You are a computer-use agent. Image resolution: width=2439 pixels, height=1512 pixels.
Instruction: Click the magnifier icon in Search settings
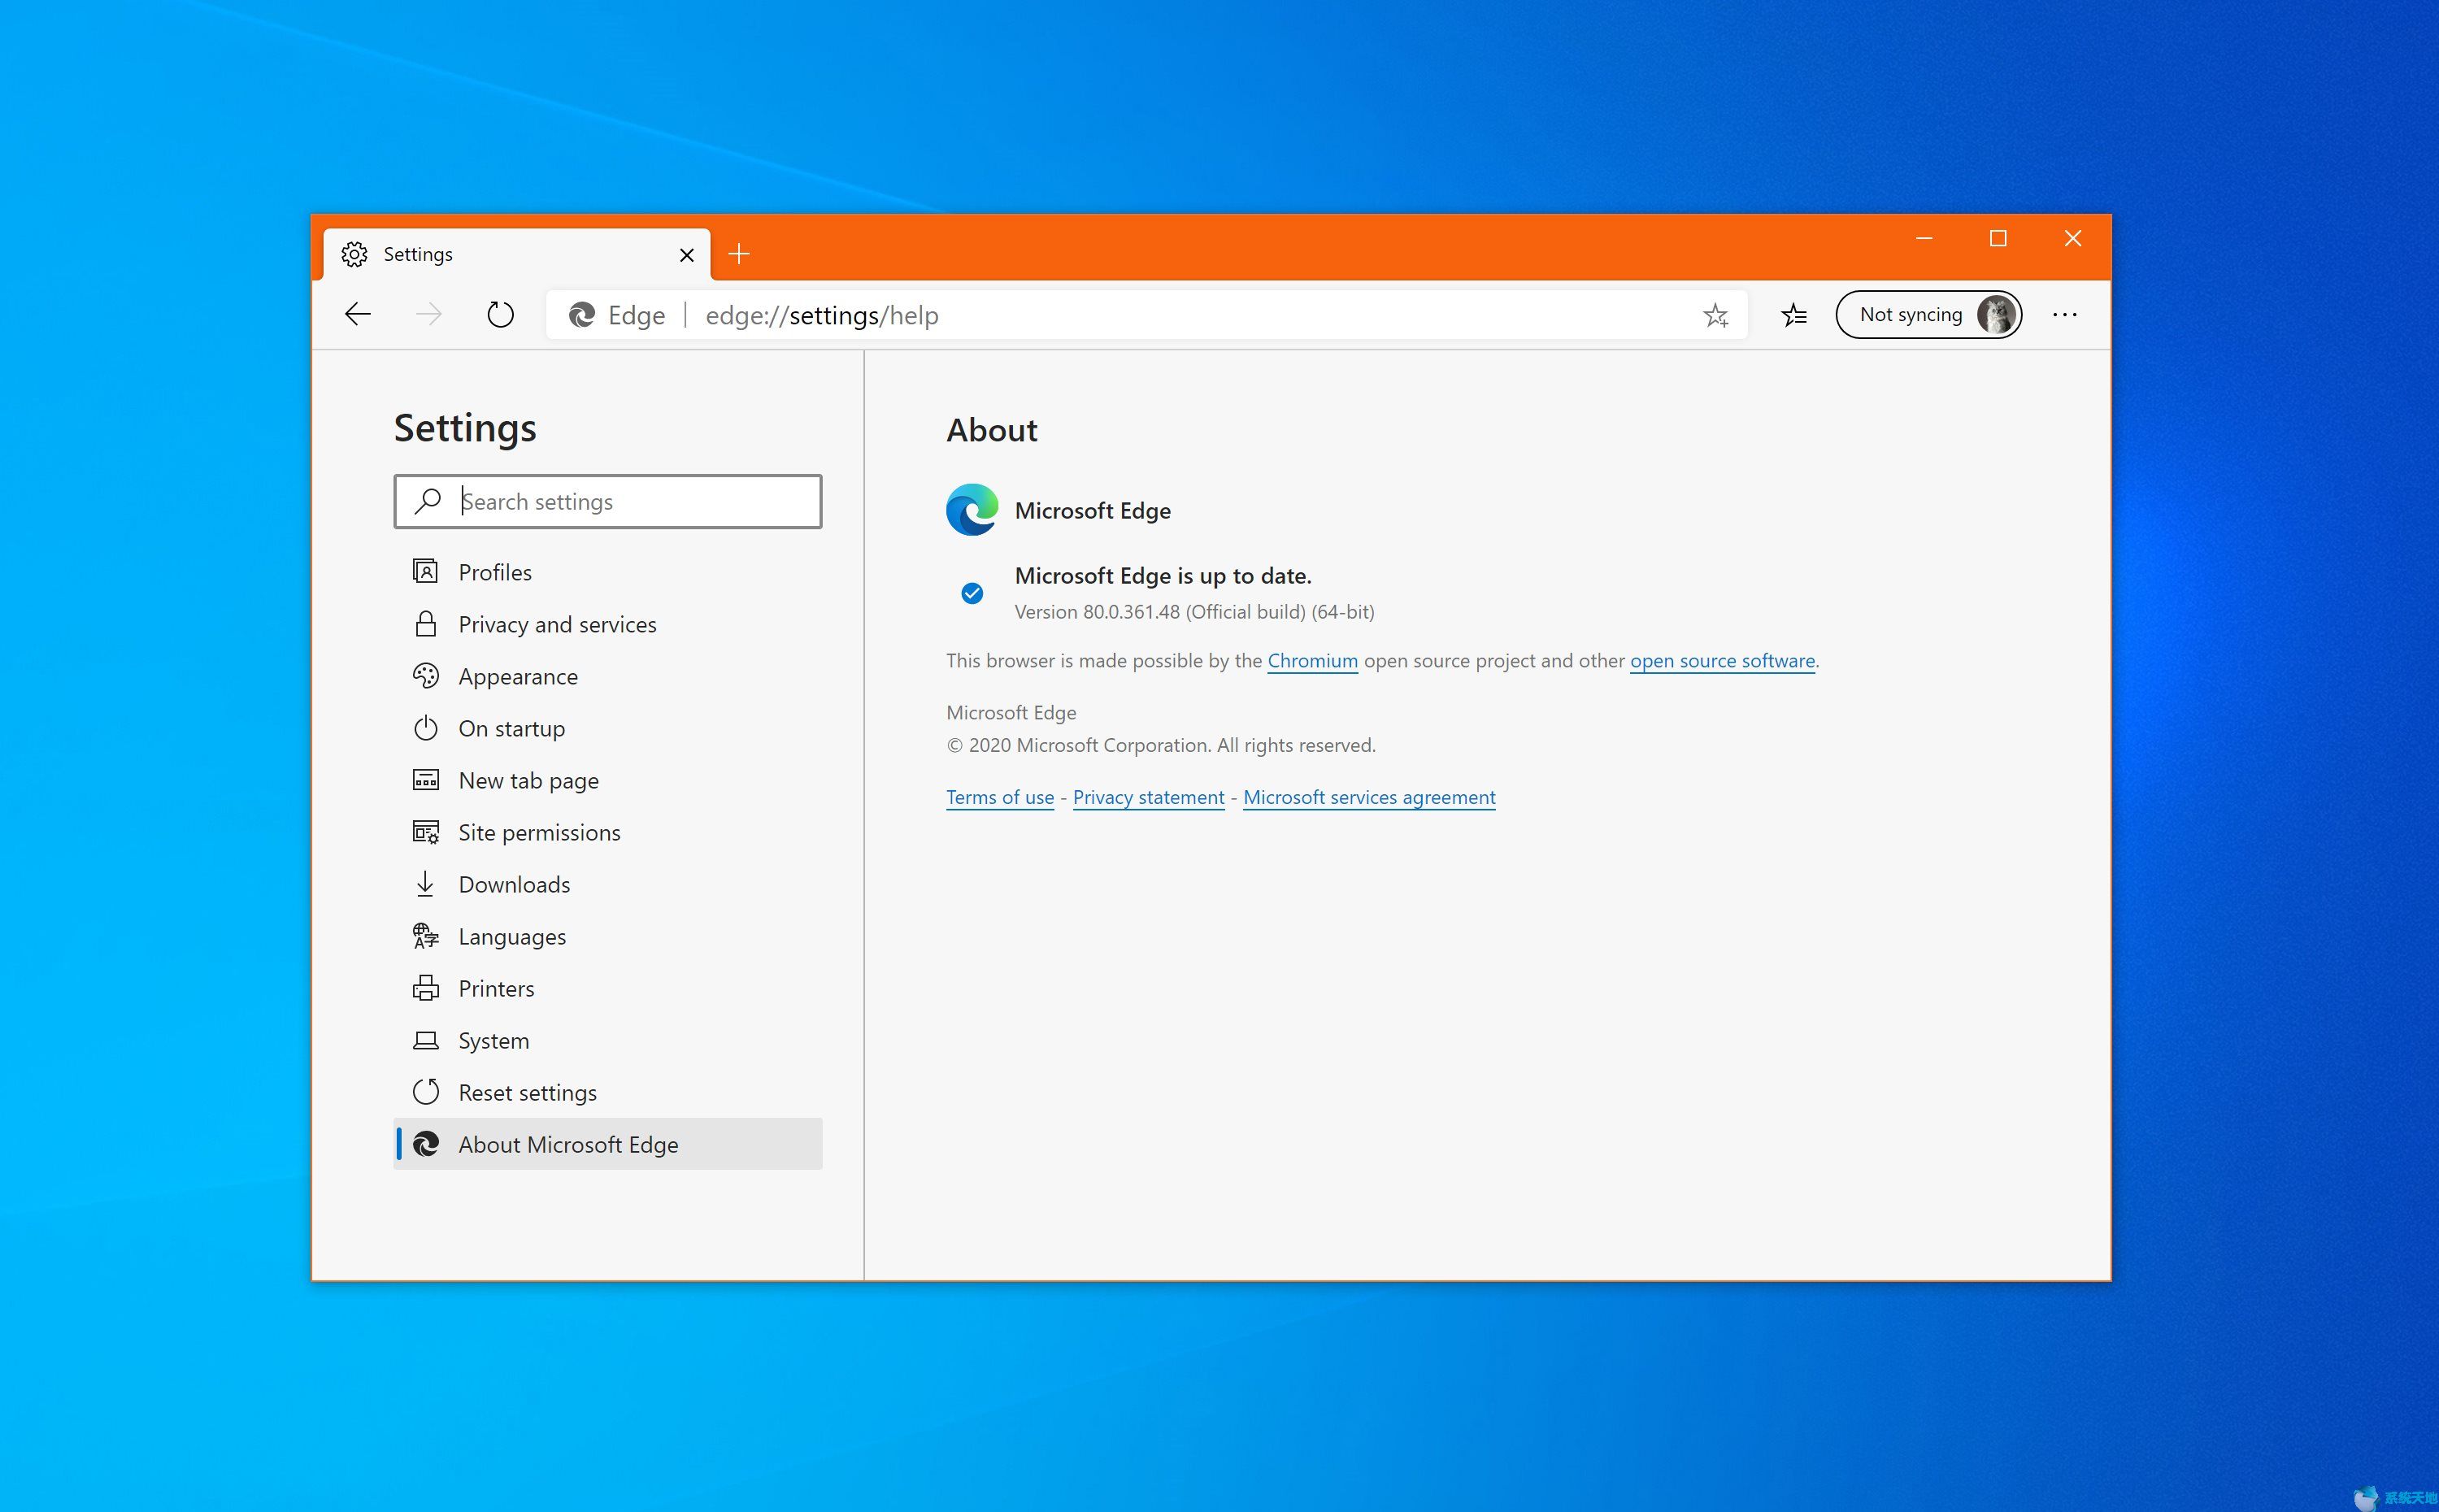(428, 501)
